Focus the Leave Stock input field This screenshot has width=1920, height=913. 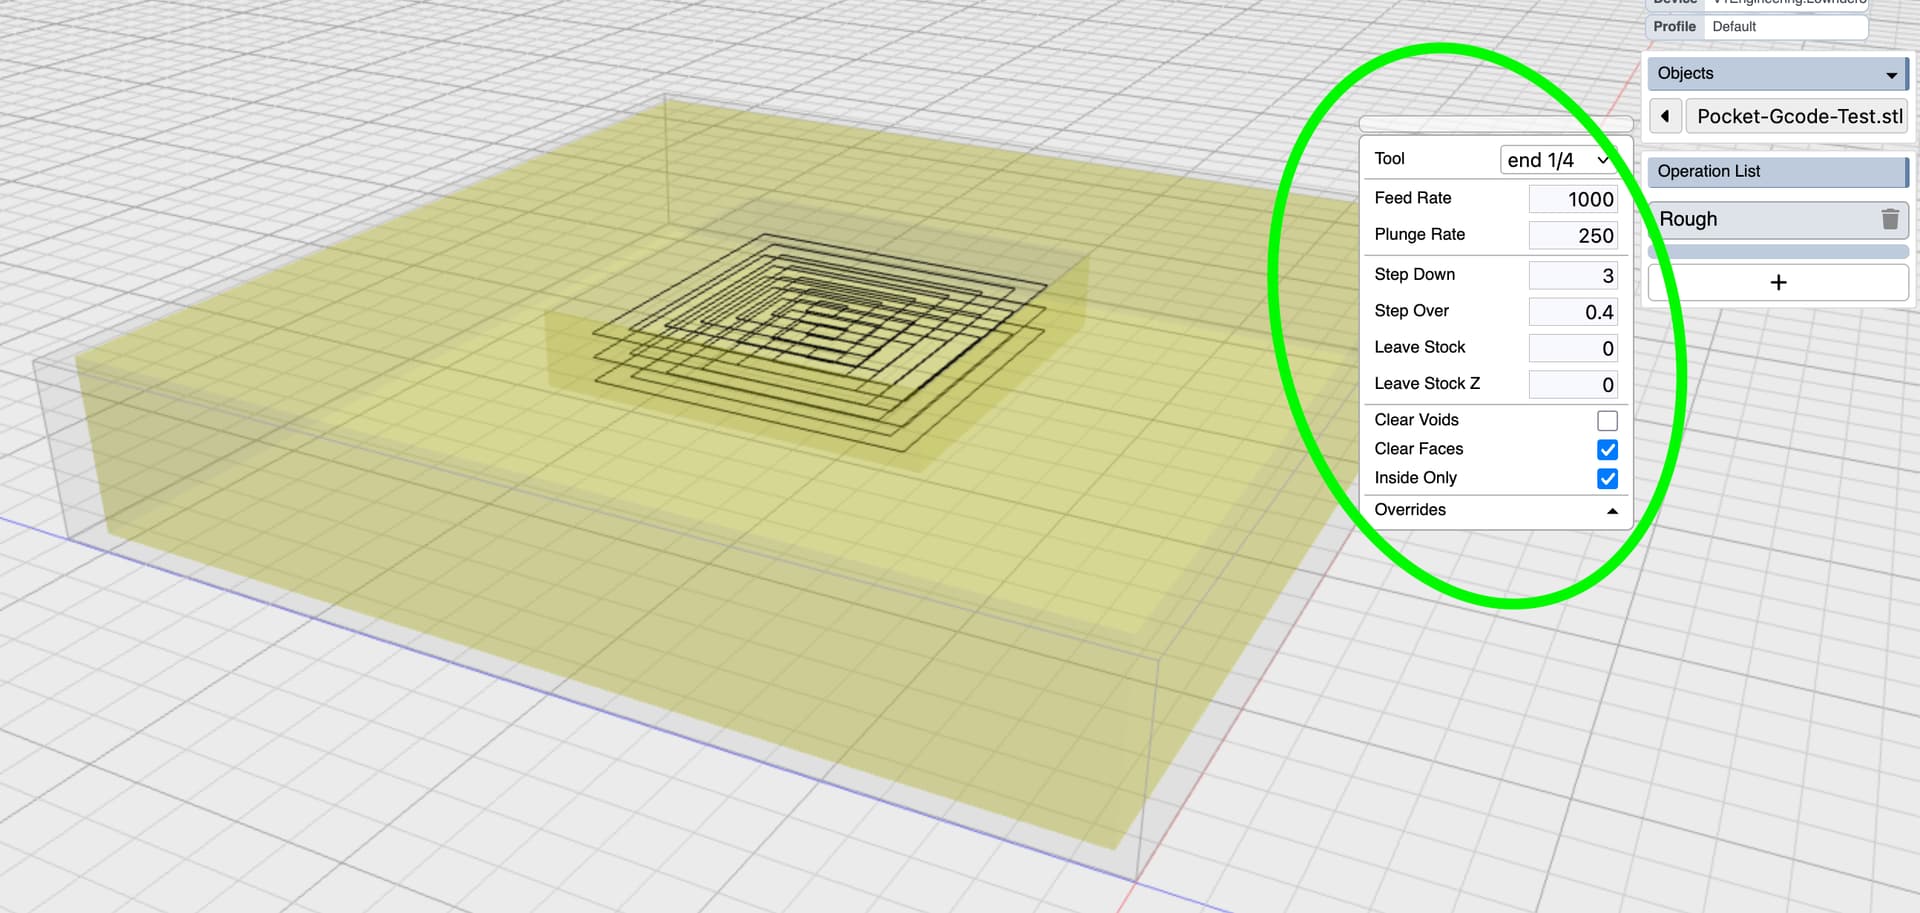pos(1573,348)
